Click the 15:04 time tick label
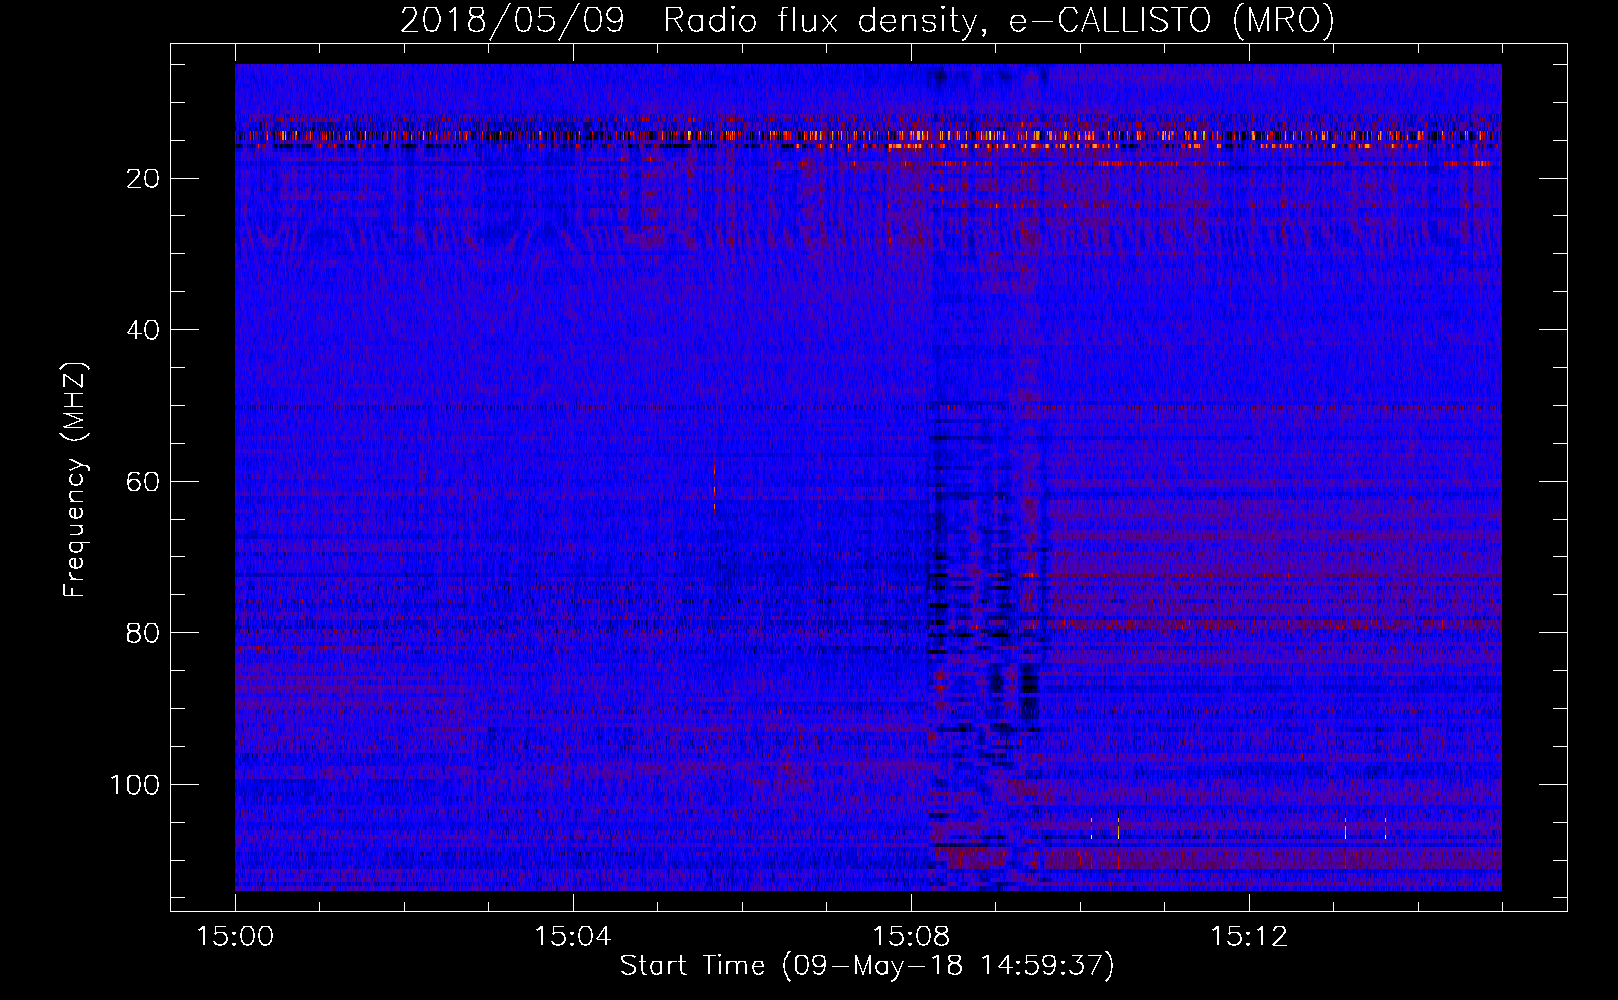This screenshot has width=1618, height=1000. [x=572, y=937]
